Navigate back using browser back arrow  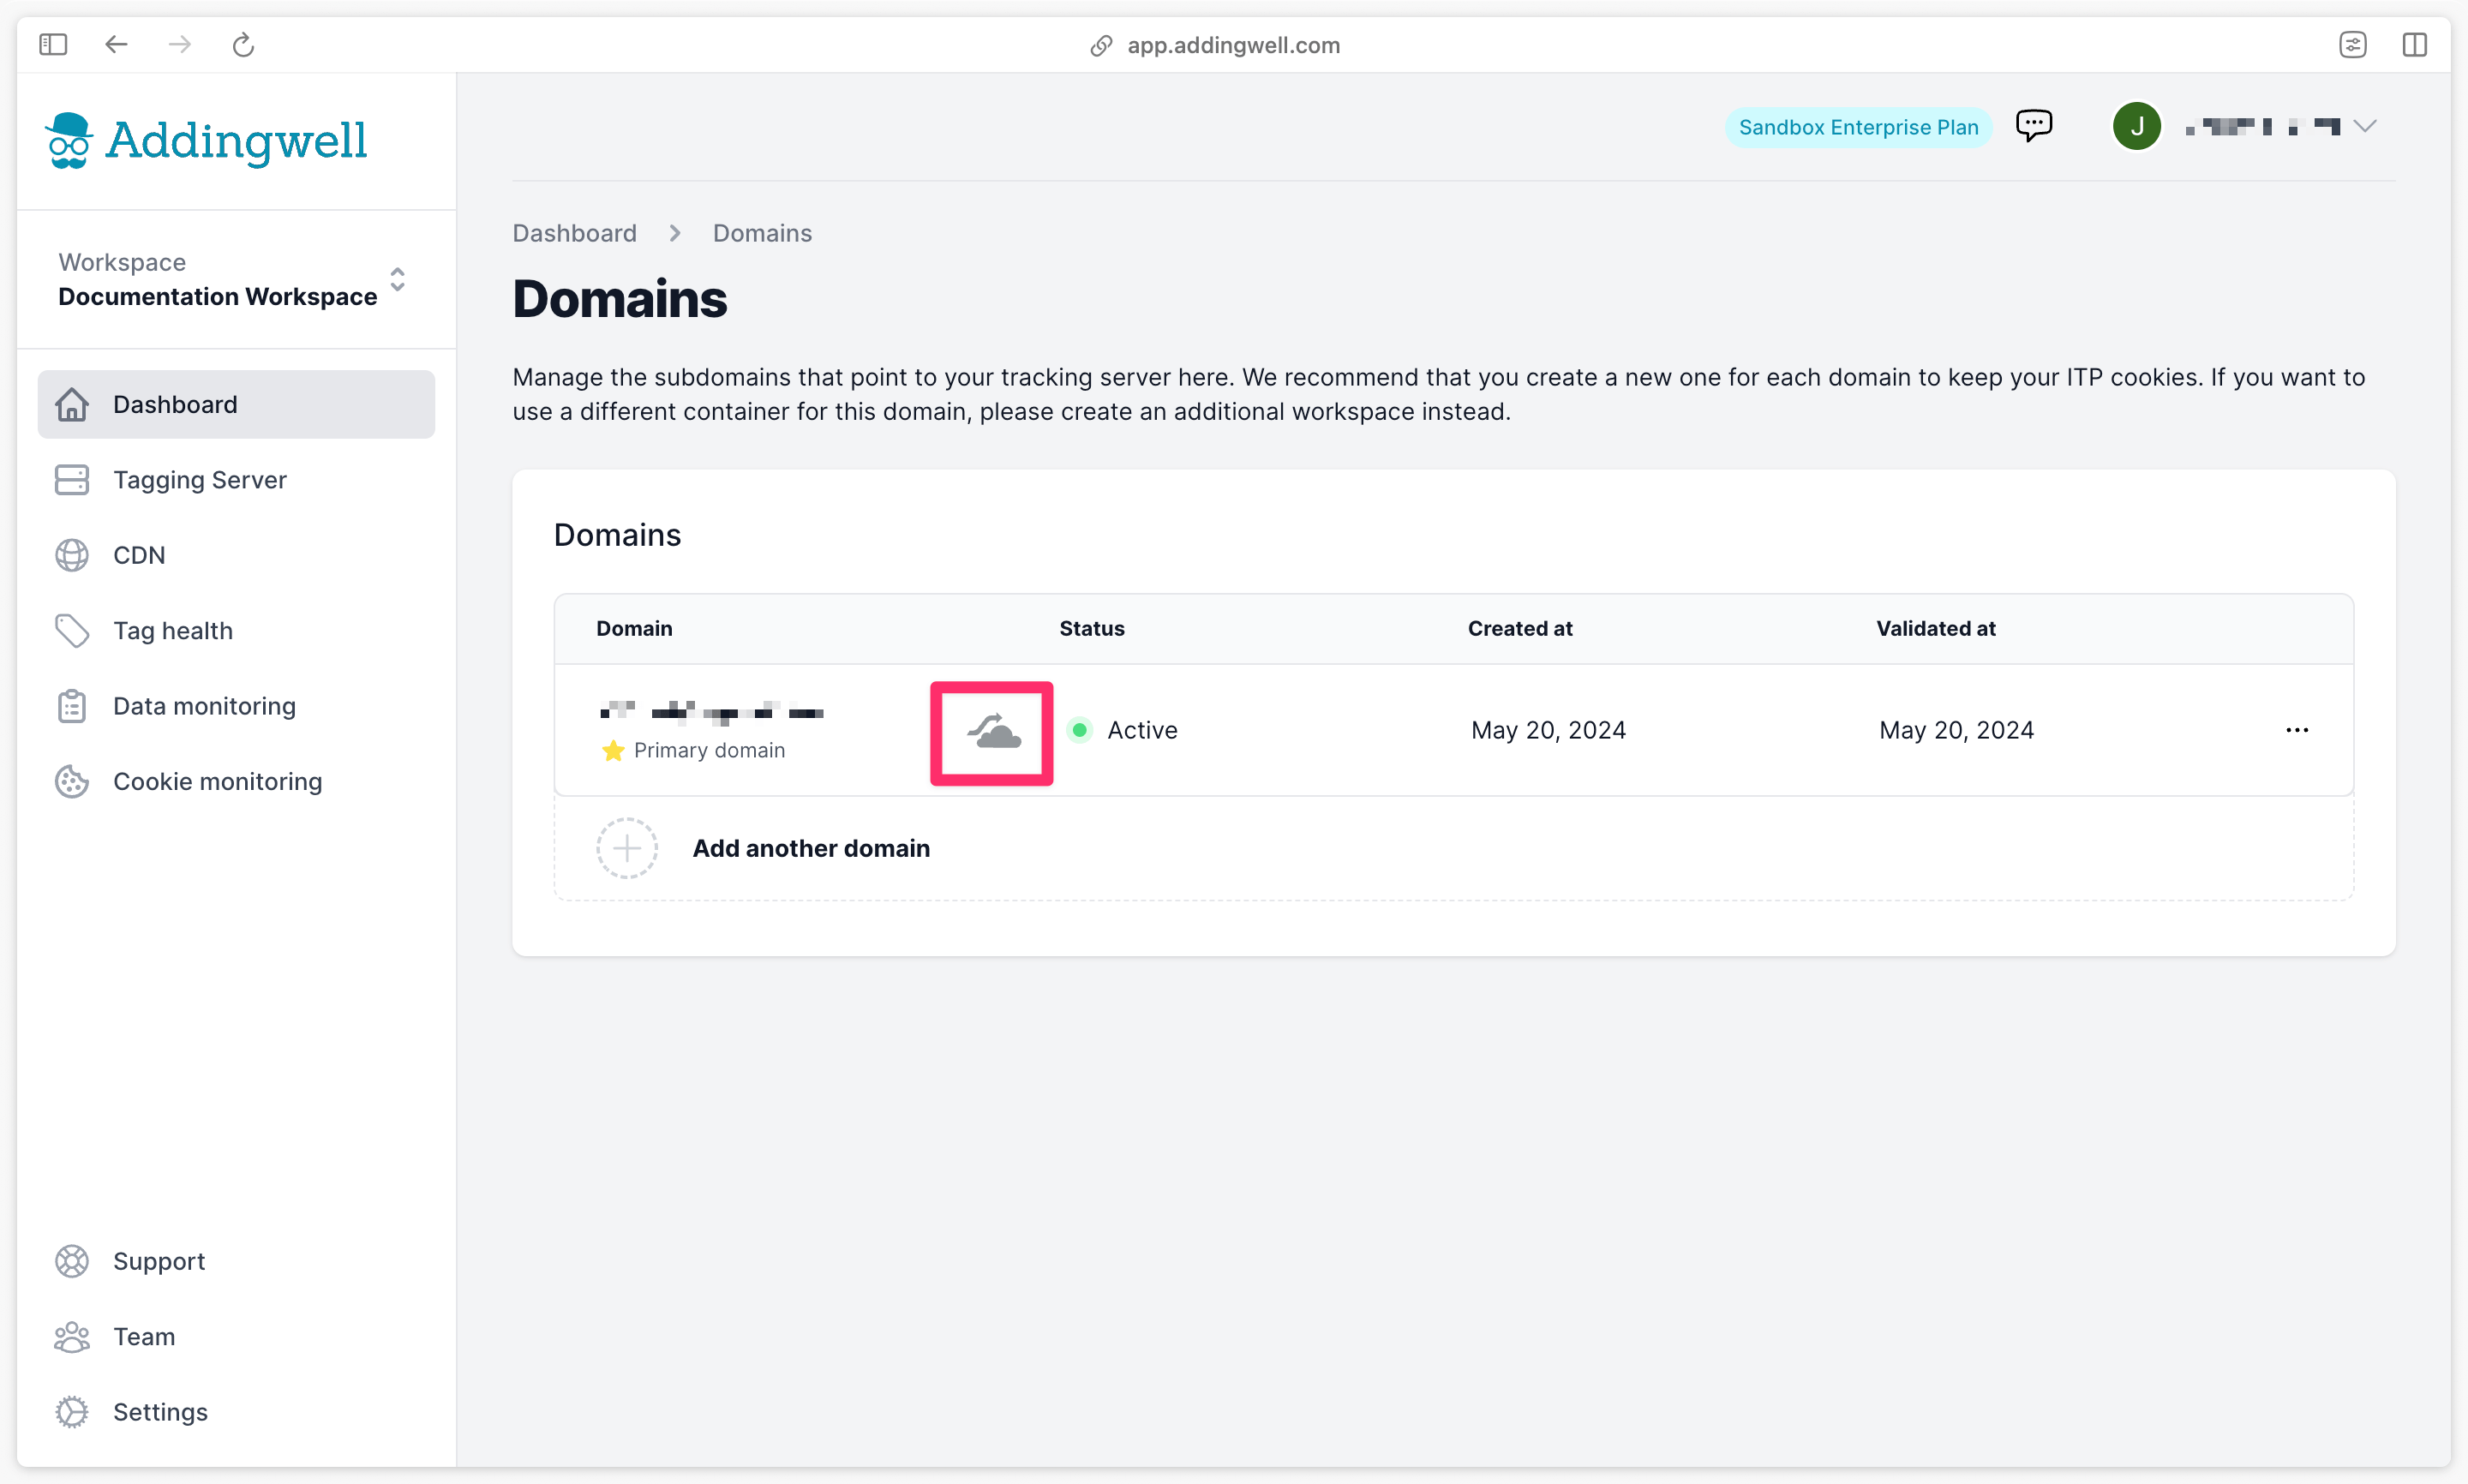113,44
